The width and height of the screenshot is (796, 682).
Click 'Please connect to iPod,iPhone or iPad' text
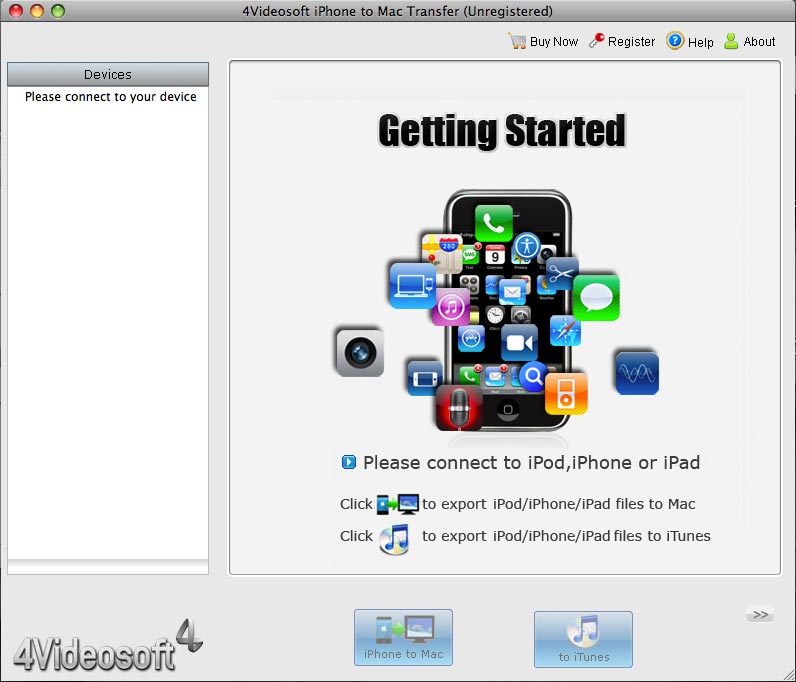coord(532,463)
